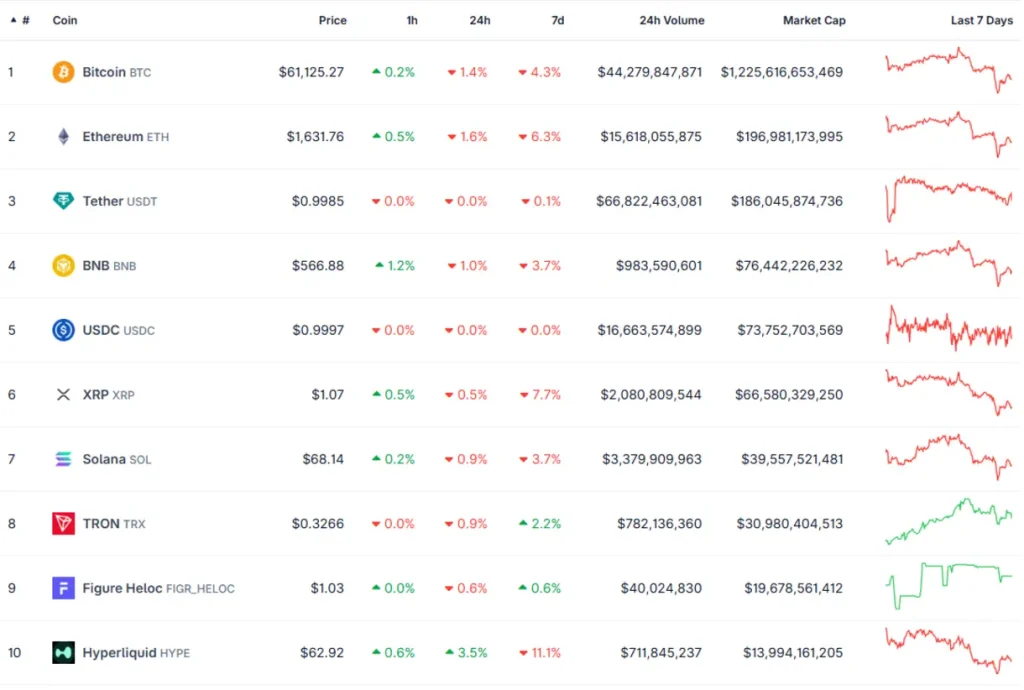
Task: Click BNB 1h change 1.2%
Action: click(x=395, y=266)
